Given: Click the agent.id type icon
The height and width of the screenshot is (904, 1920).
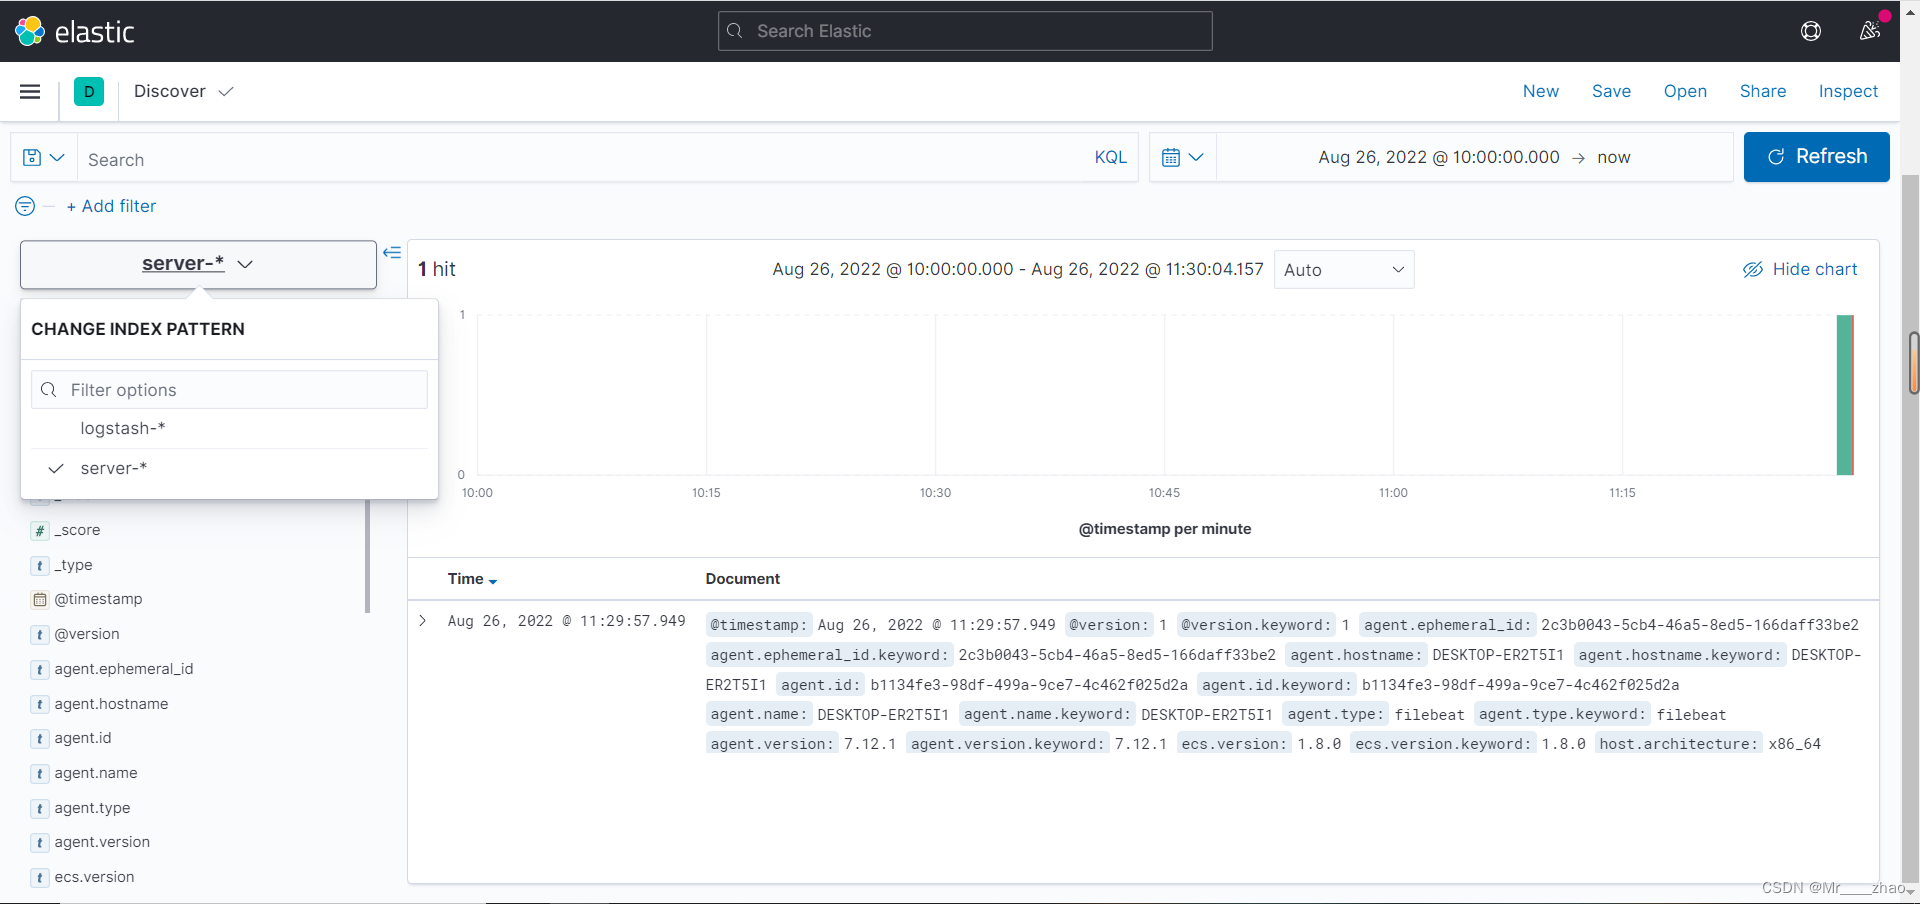Looking at the screenshot, I should 40,739.
